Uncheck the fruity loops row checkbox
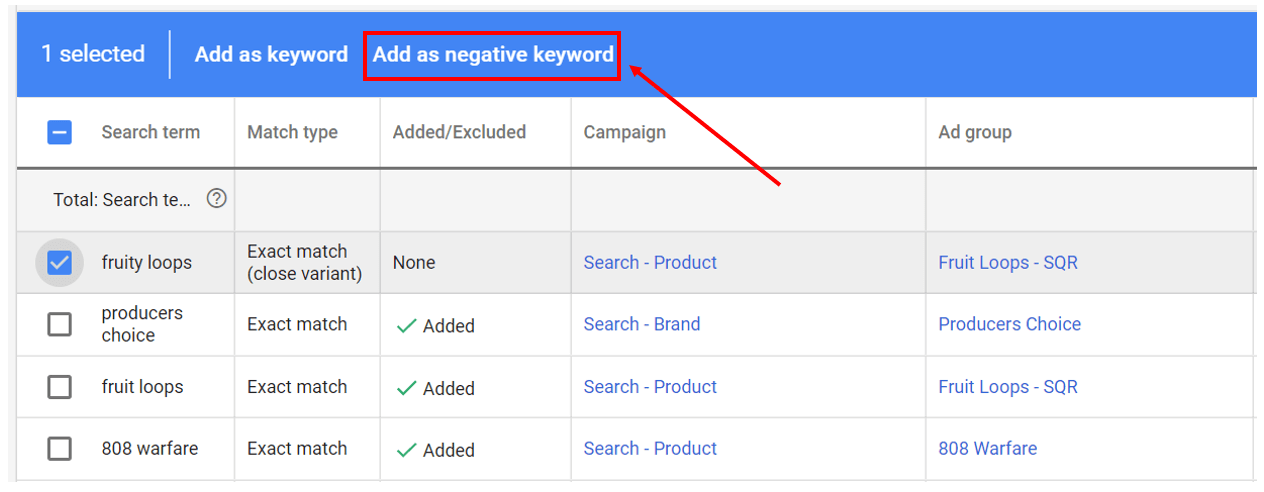Viewport: 1264px width, 492px height. pos(60,263)
